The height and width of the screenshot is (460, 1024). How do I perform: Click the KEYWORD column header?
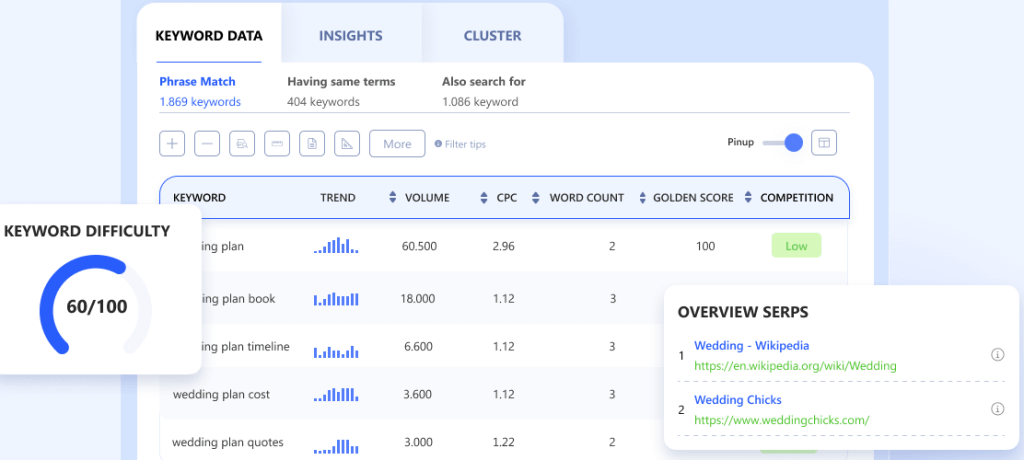pyautogui.click(x=199, y=197)
